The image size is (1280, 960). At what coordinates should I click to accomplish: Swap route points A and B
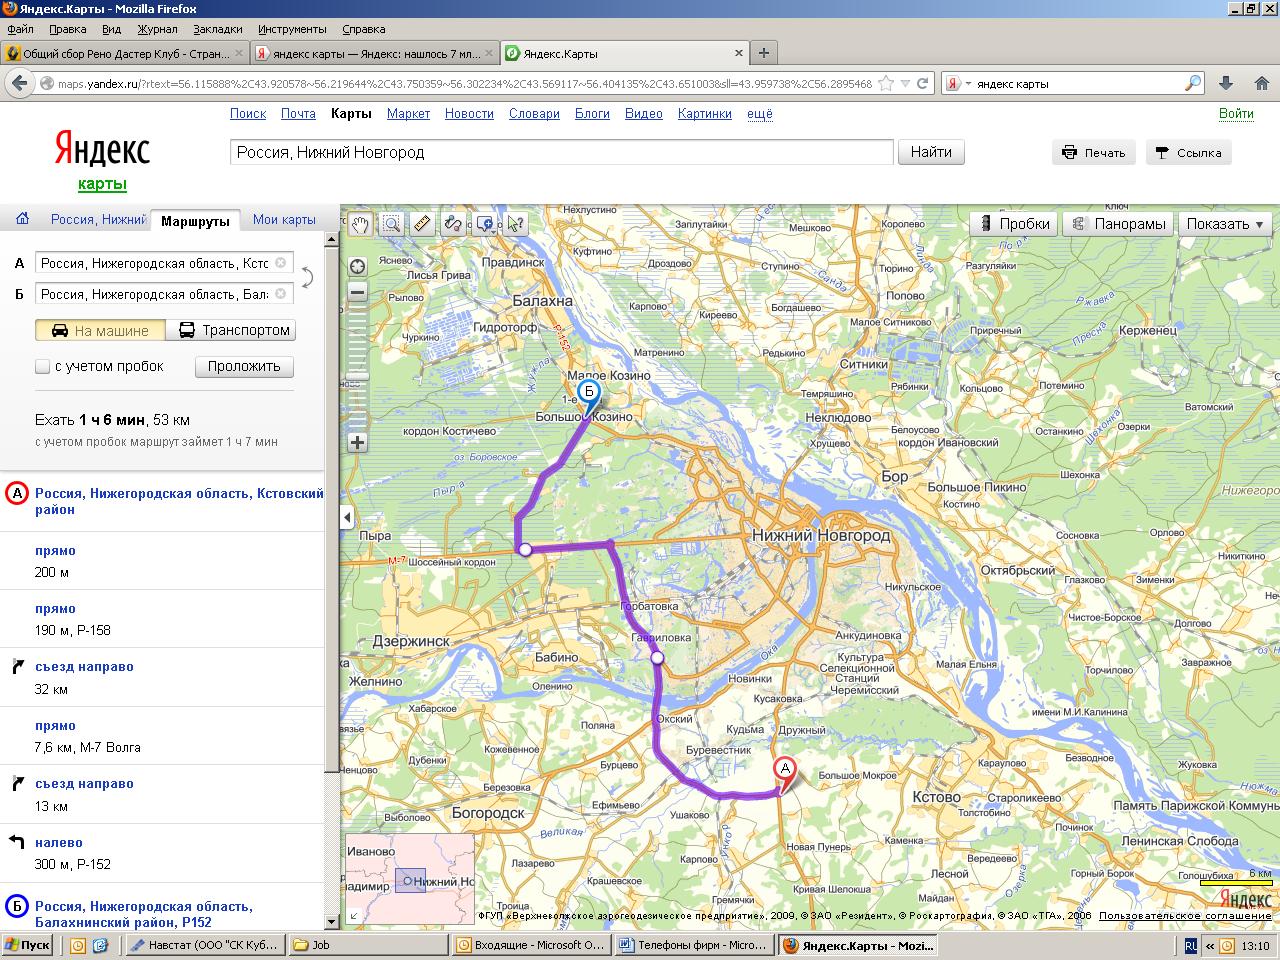306,278
